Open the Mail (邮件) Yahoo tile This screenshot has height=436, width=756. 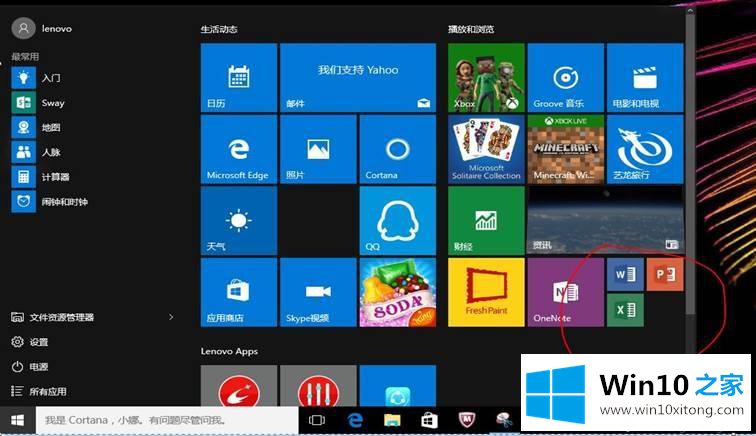pyautogui.click(x=358, y=78)
